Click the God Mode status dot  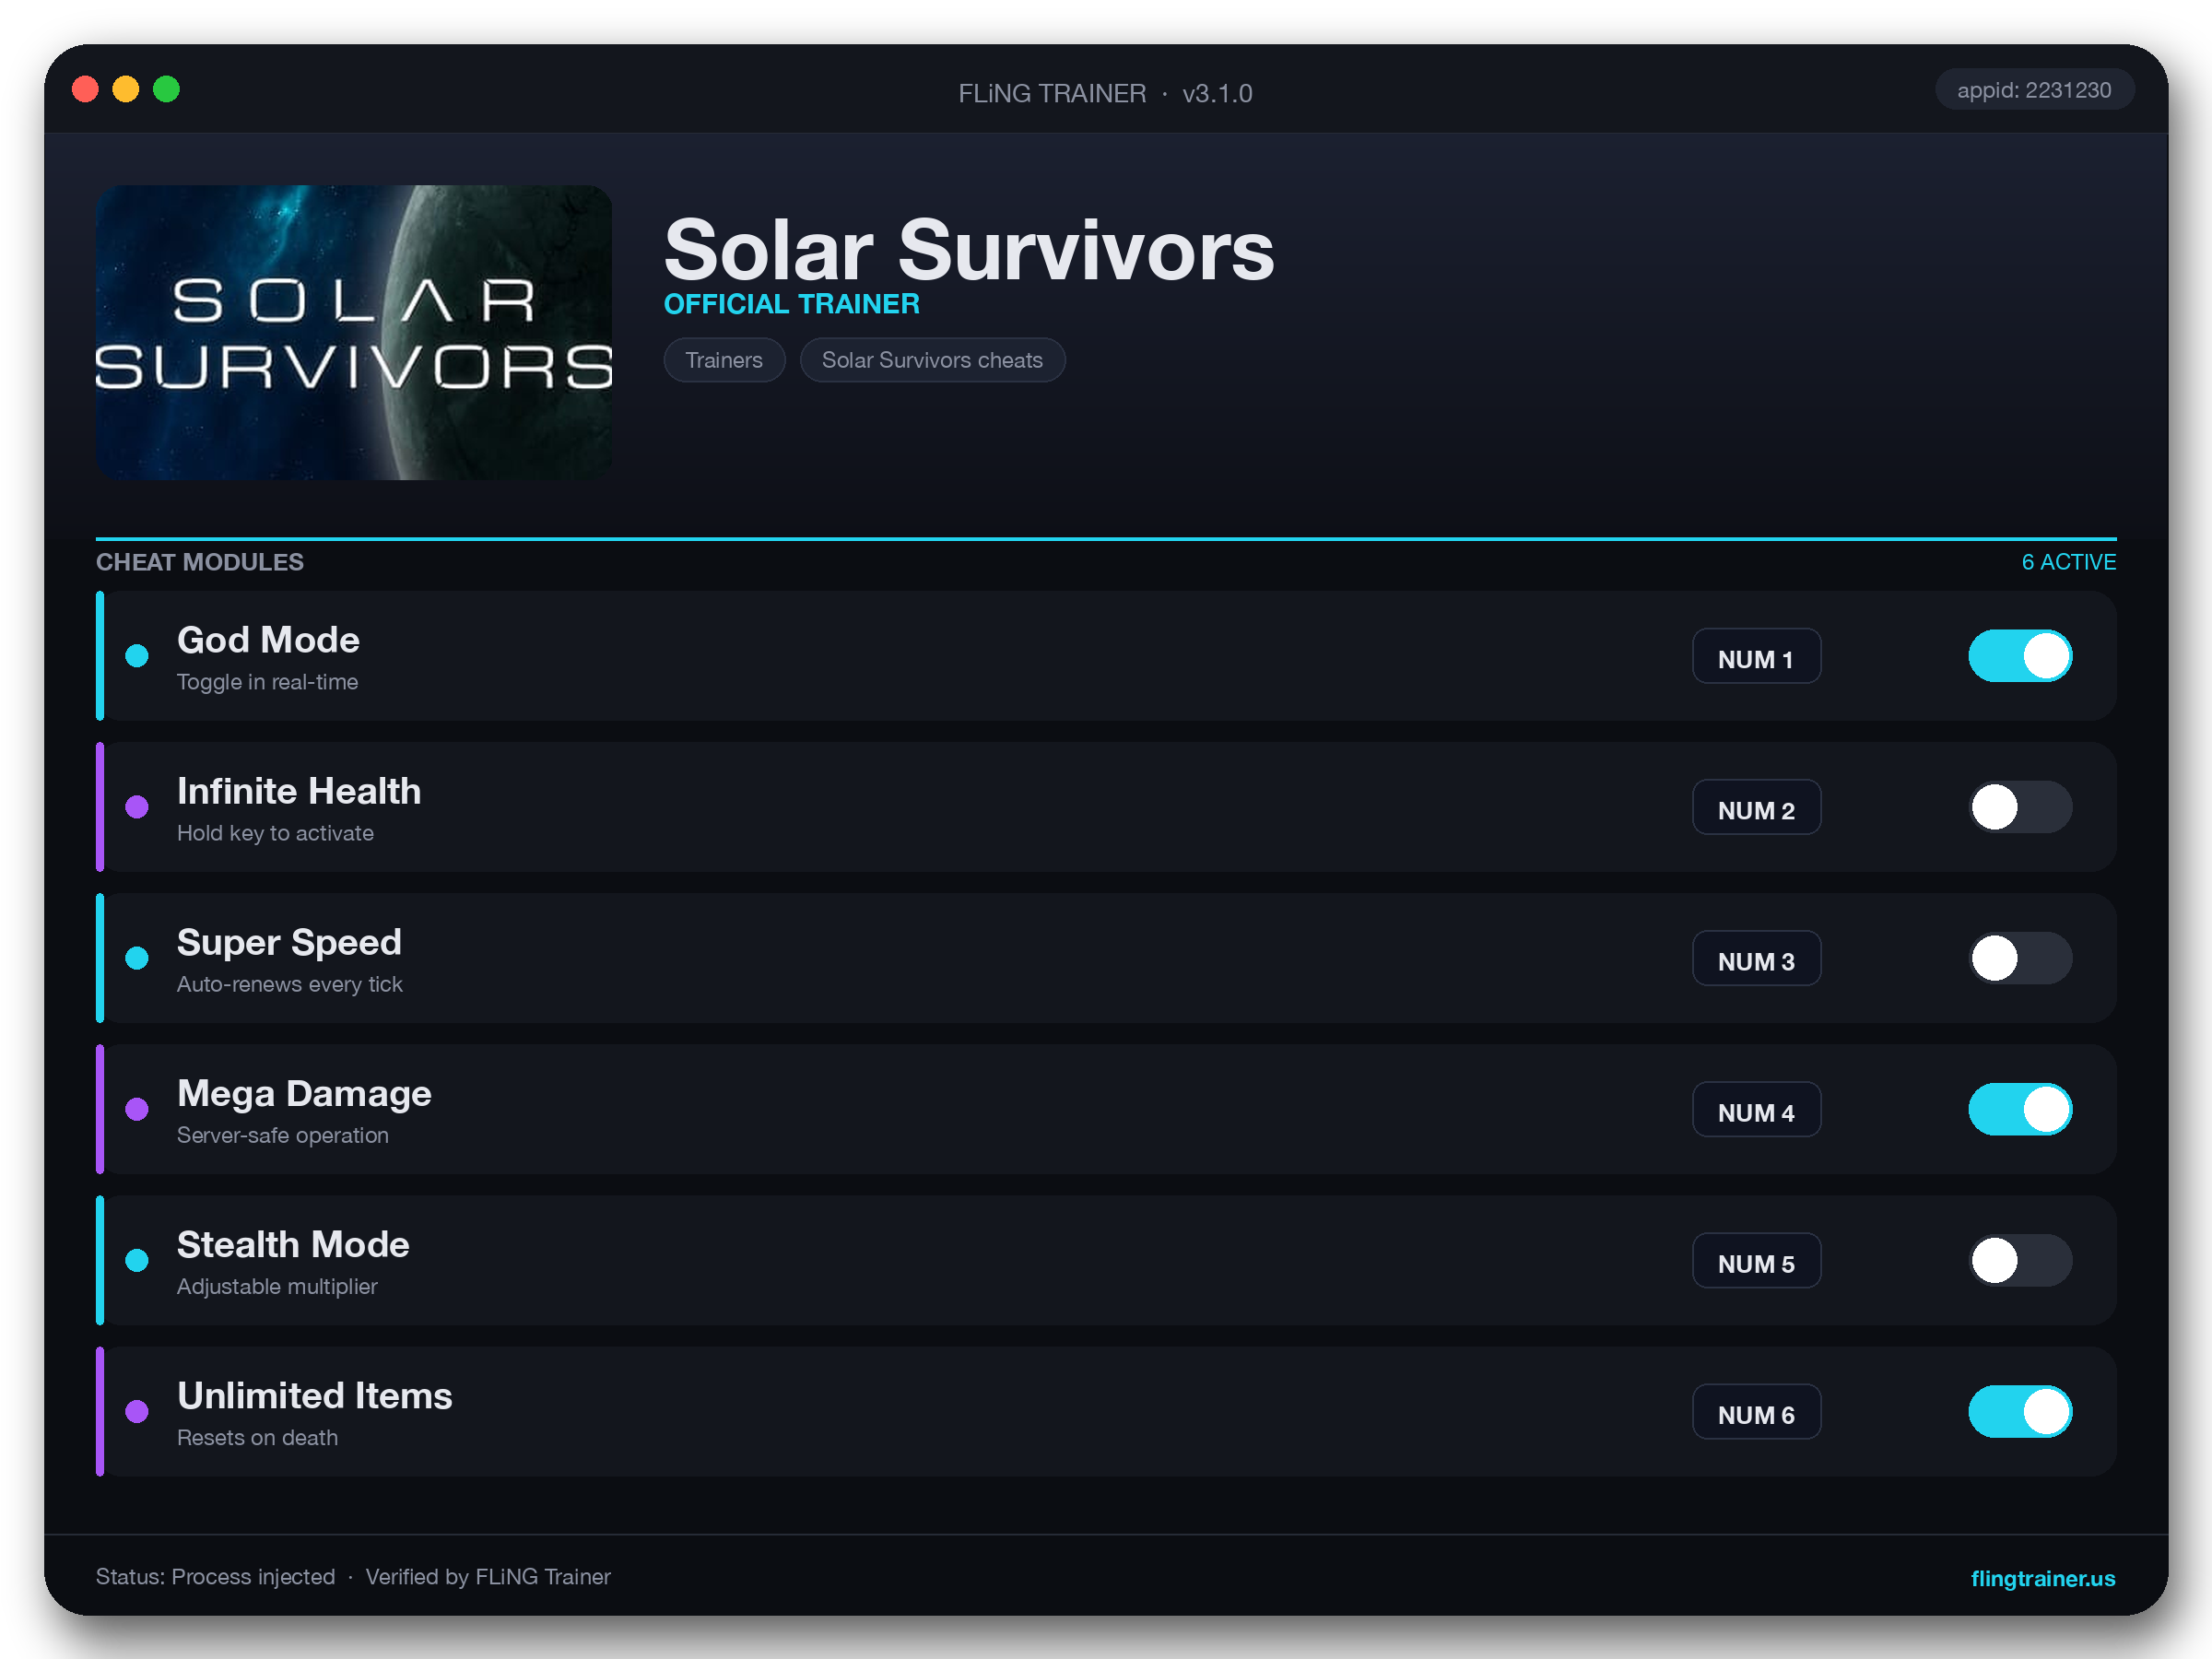[x=137, y=656]
